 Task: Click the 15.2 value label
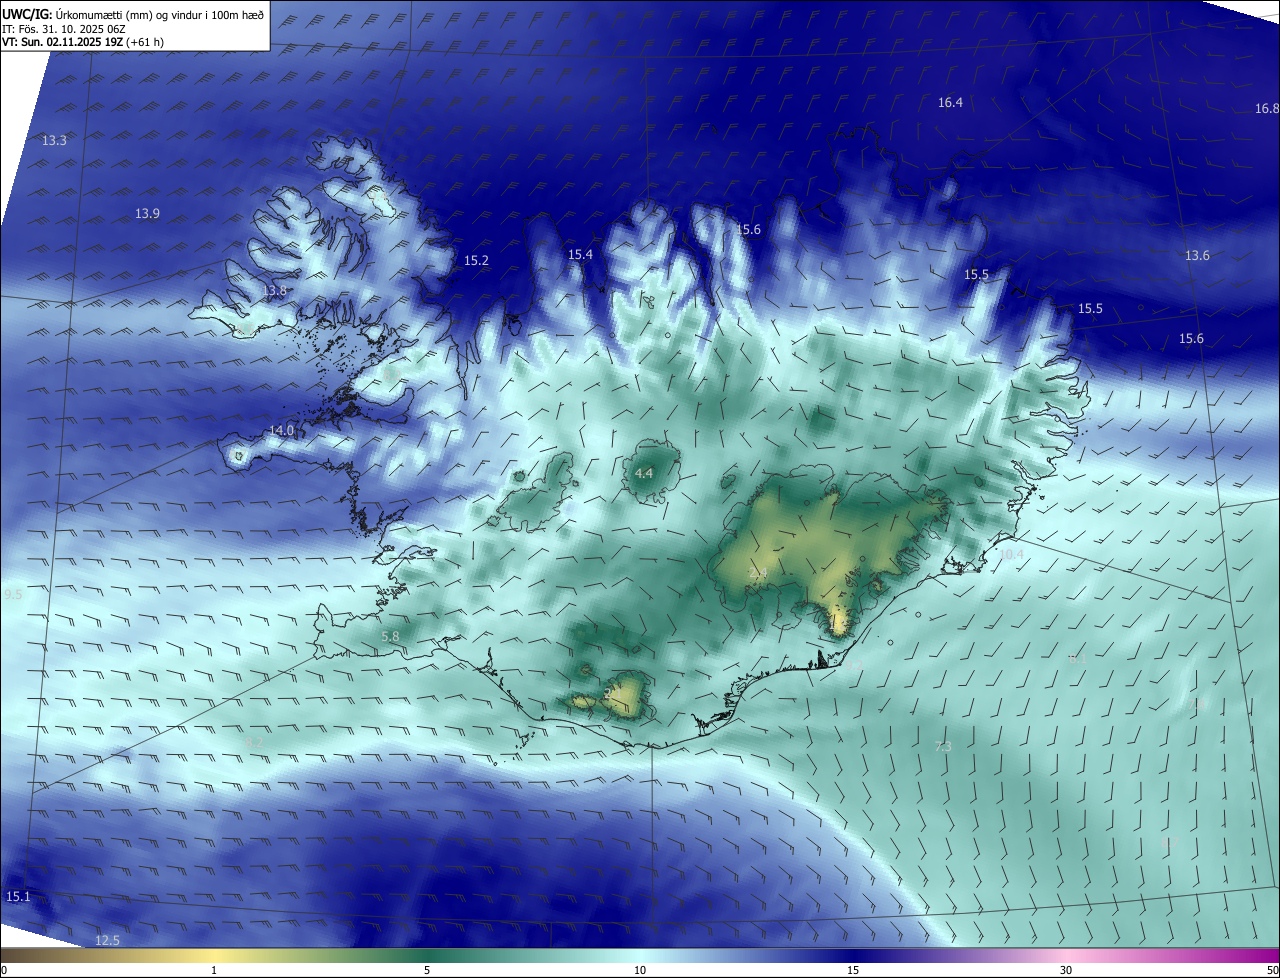476,261
